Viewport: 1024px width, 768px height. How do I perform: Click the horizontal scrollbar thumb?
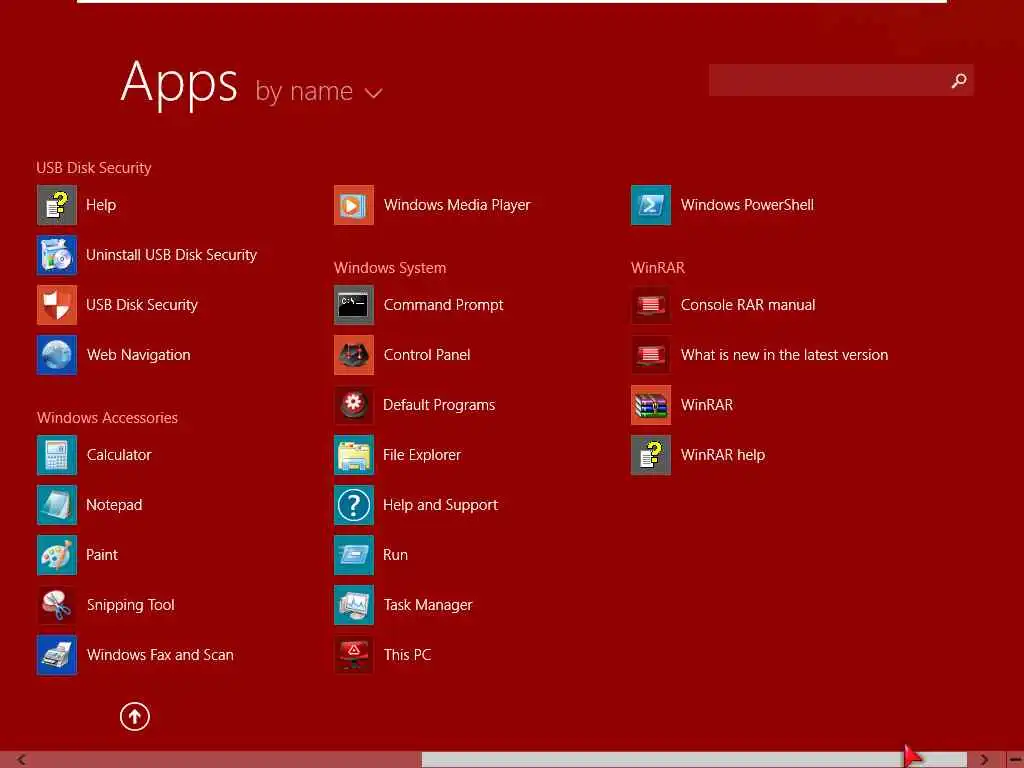(694, 760)
